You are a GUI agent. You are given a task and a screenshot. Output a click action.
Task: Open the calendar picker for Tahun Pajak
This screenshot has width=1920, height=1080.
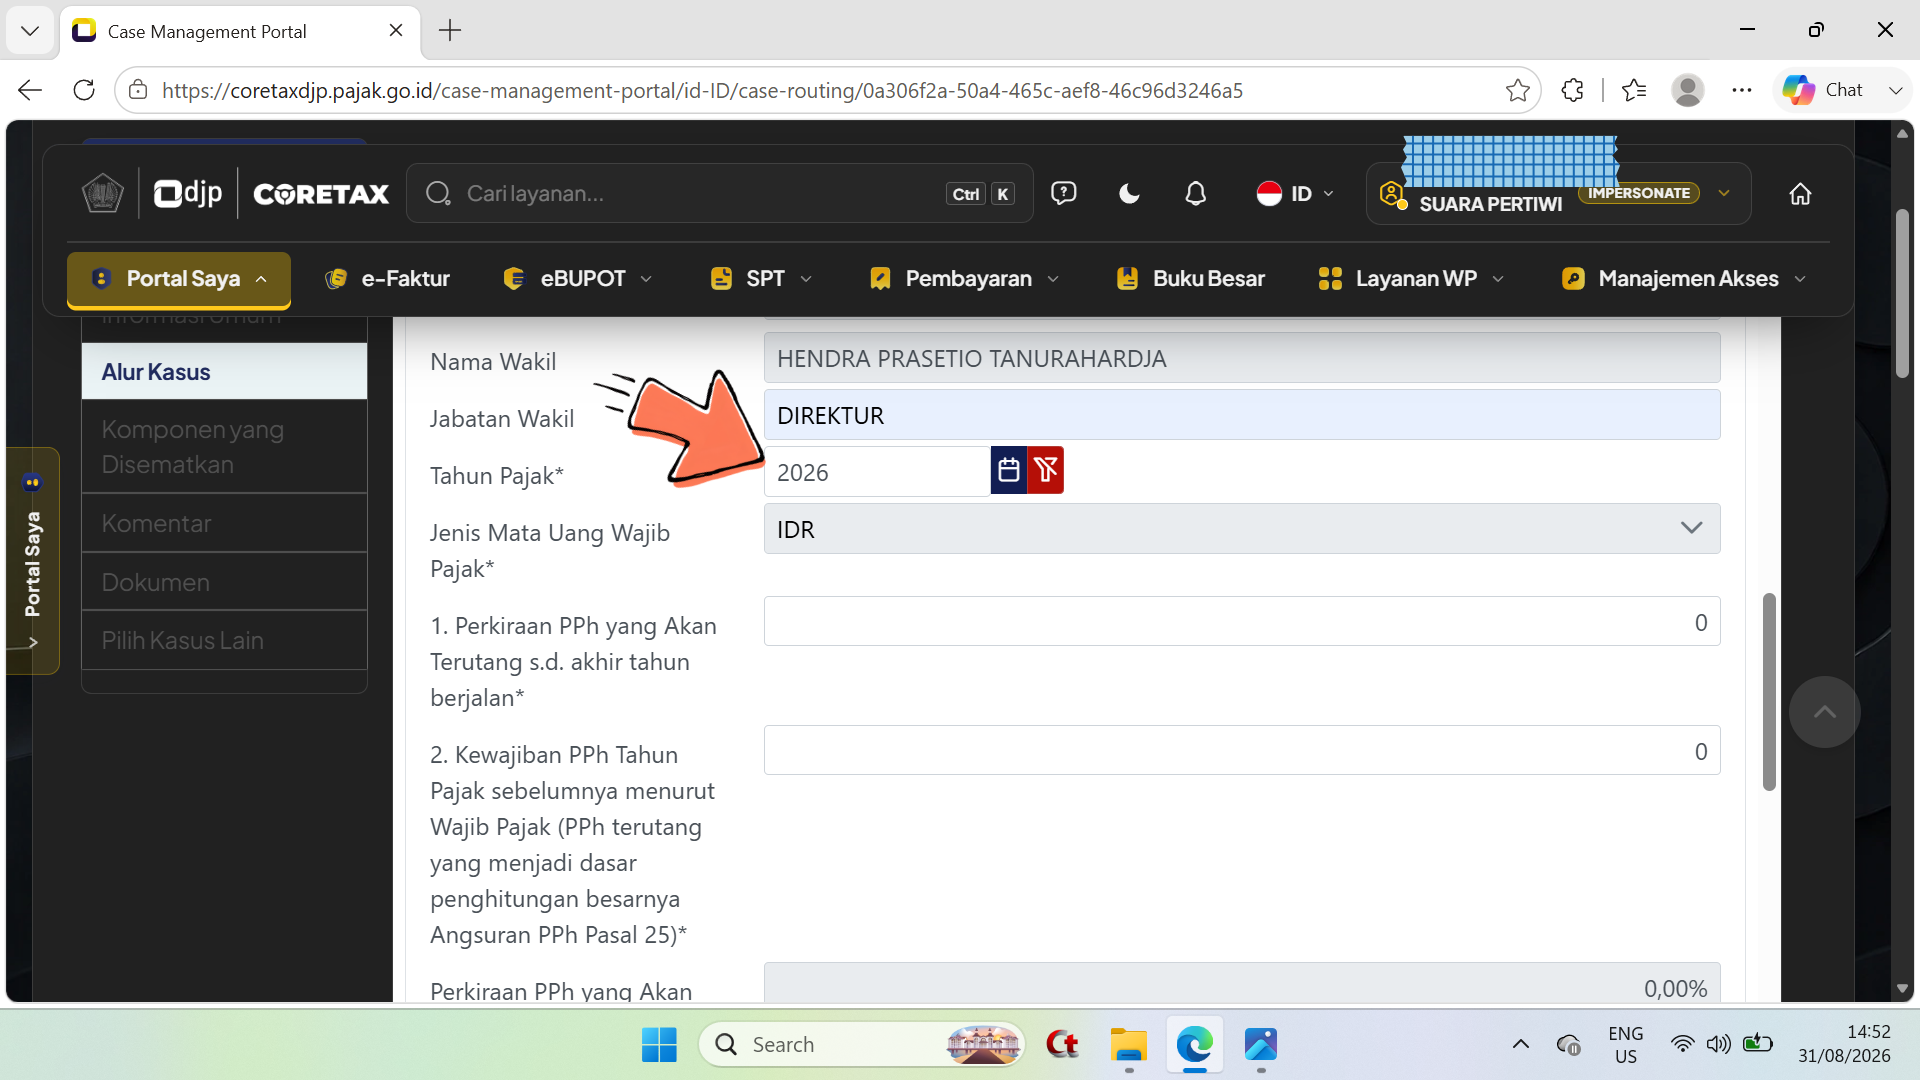[1008, 470]
